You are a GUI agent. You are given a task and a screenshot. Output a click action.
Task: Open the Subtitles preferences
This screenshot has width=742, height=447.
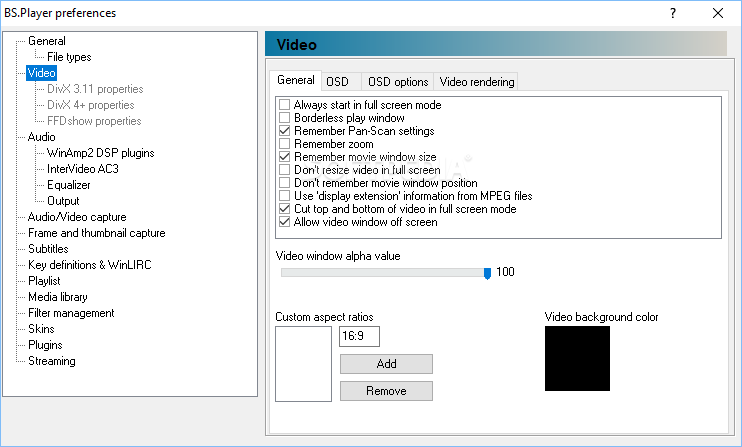coord(48,249)
